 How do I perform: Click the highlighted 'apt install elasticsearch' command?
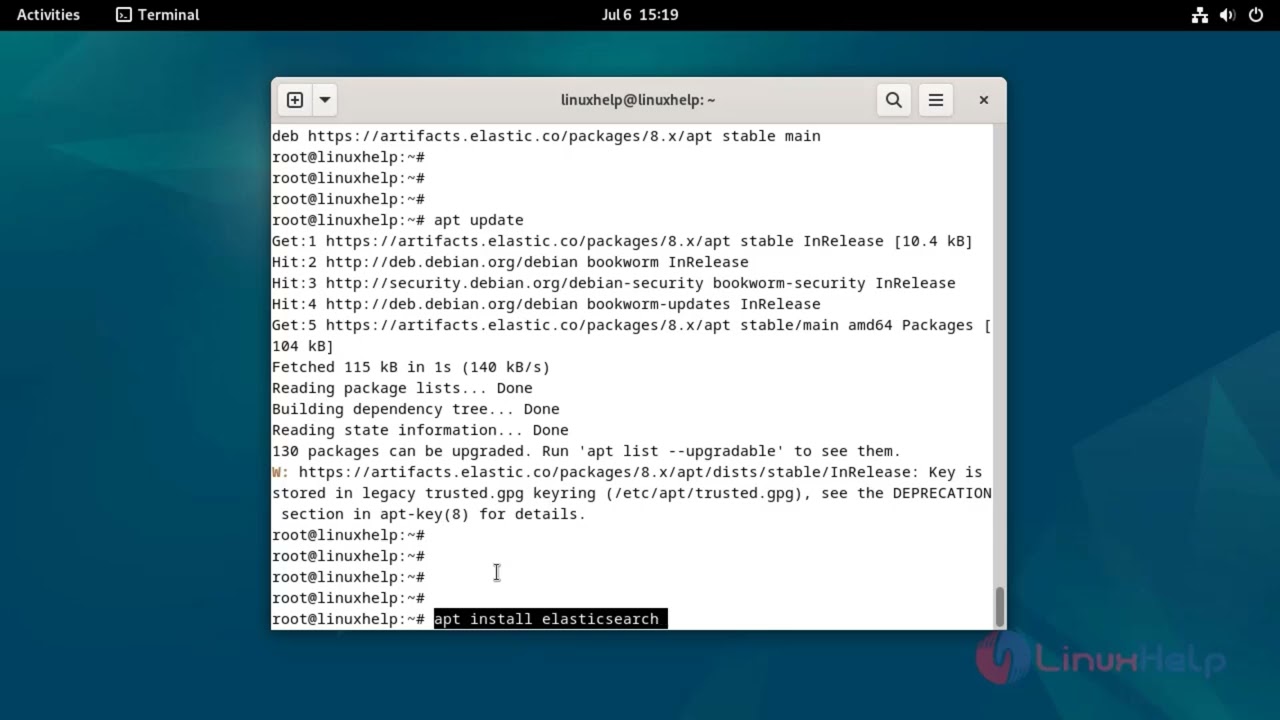[x=550, y=619]
